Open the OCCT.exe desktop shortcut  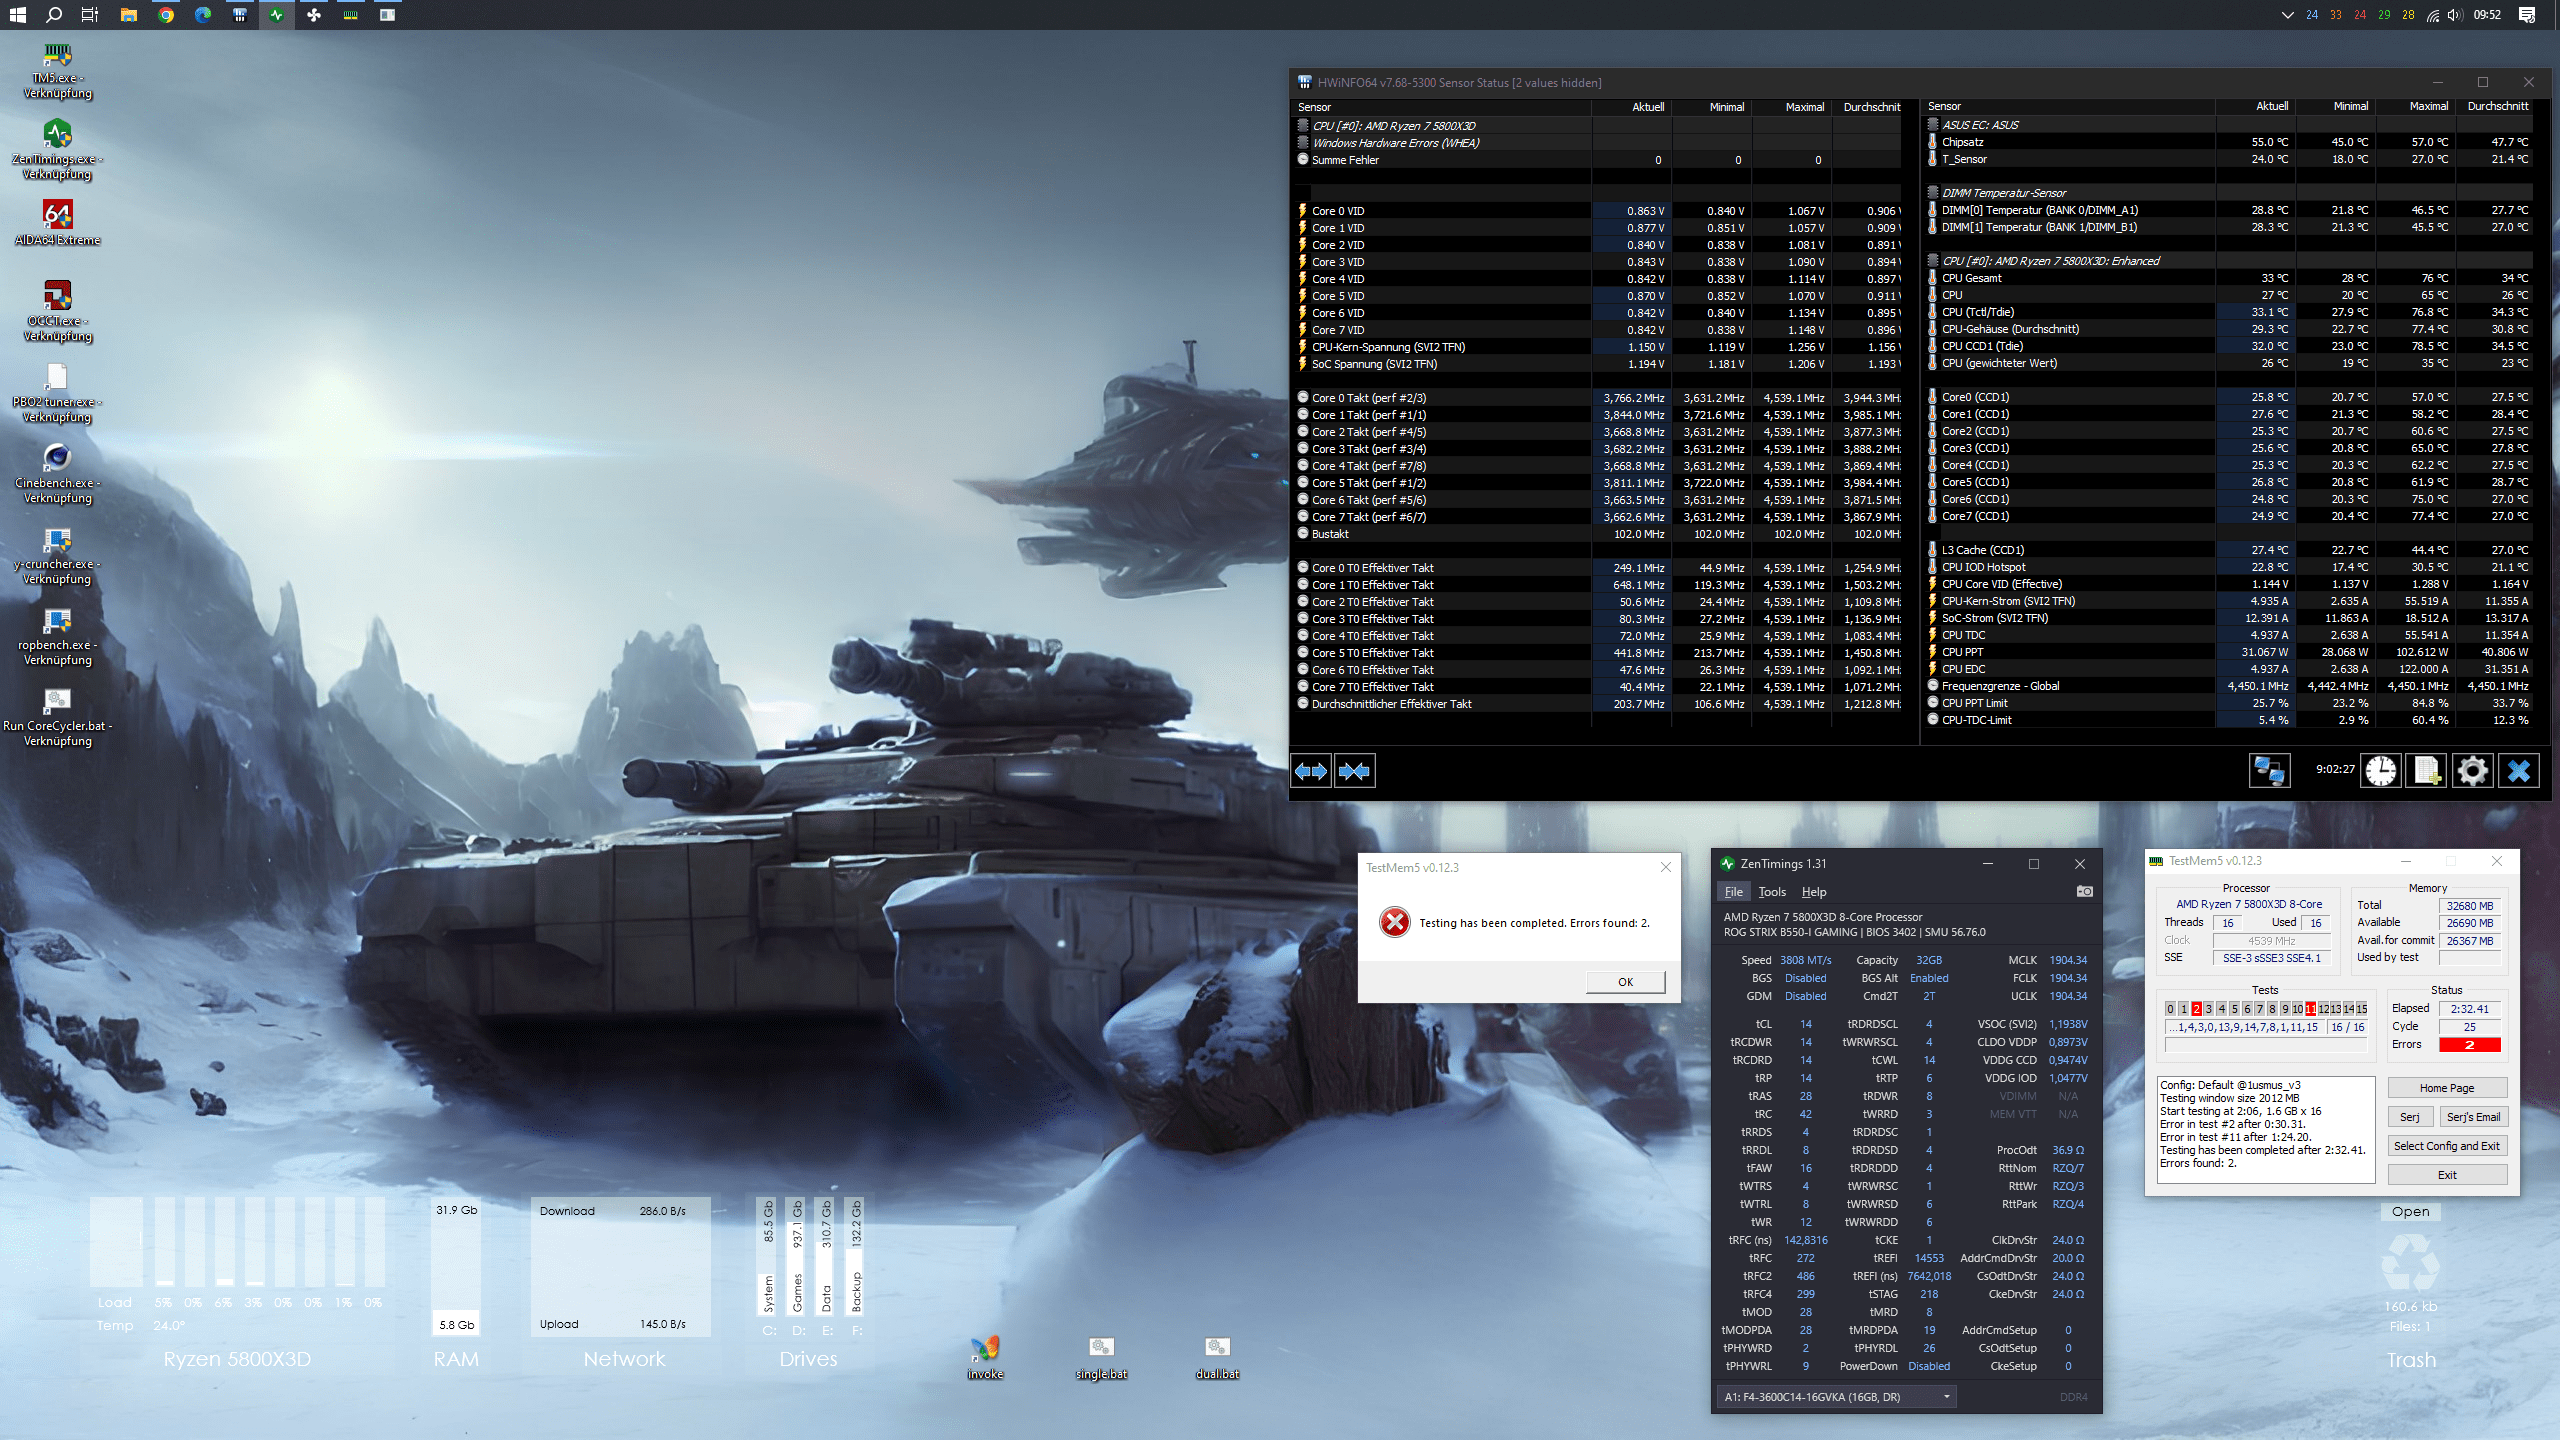click(x=57, y=312)
